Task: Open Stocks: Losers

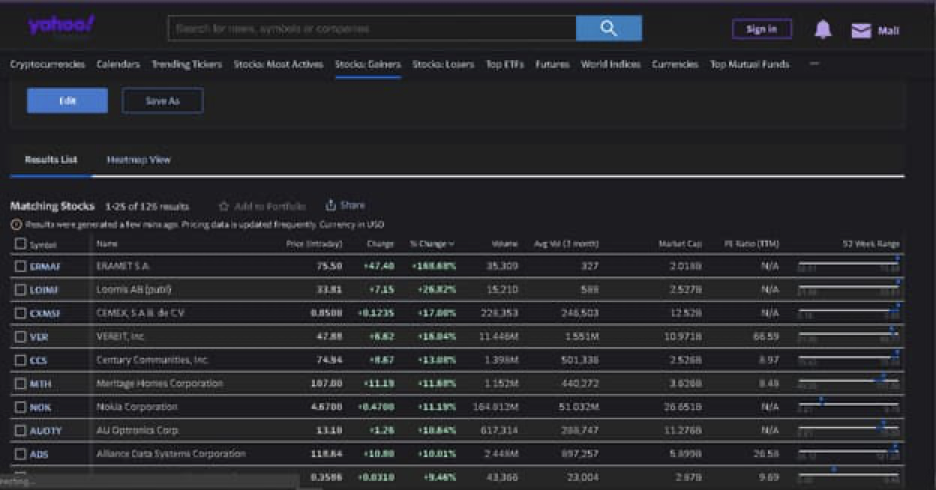Action: pyautogui.click(x=443, y=64)
